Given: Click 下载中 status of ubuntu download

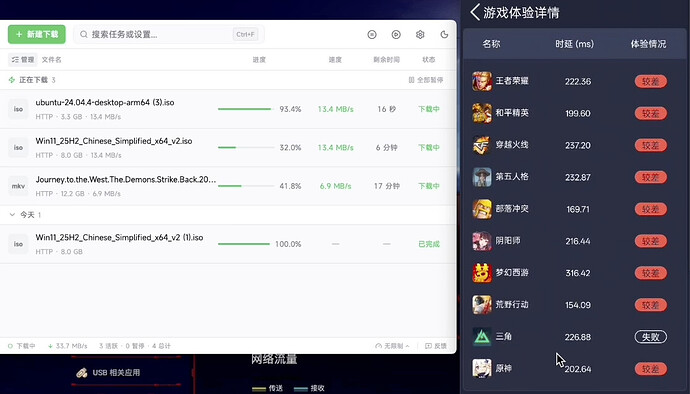Looking at the screenshot, I should [x=429, y=109].
